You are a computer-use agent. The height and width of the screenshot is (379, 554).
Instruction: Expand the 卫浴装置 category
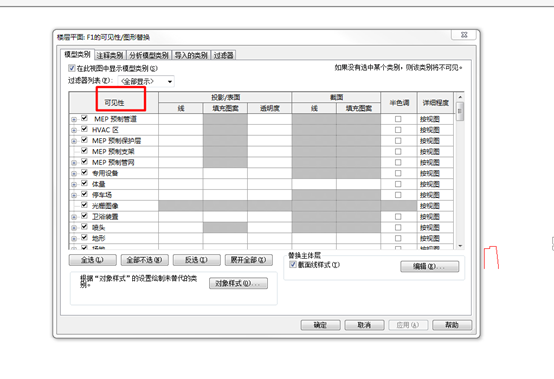[x=74, y=217]
